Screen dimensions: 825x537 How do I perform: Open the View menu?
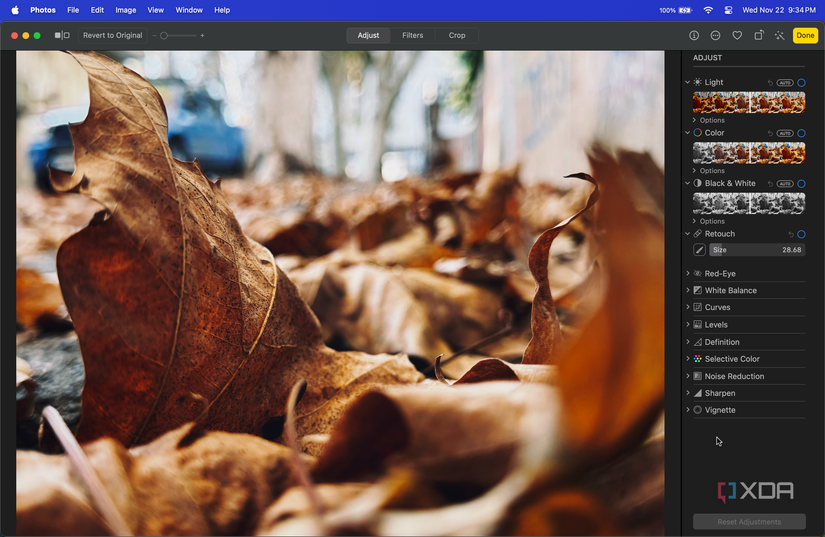pyautogui.click(x=155, y=10)
